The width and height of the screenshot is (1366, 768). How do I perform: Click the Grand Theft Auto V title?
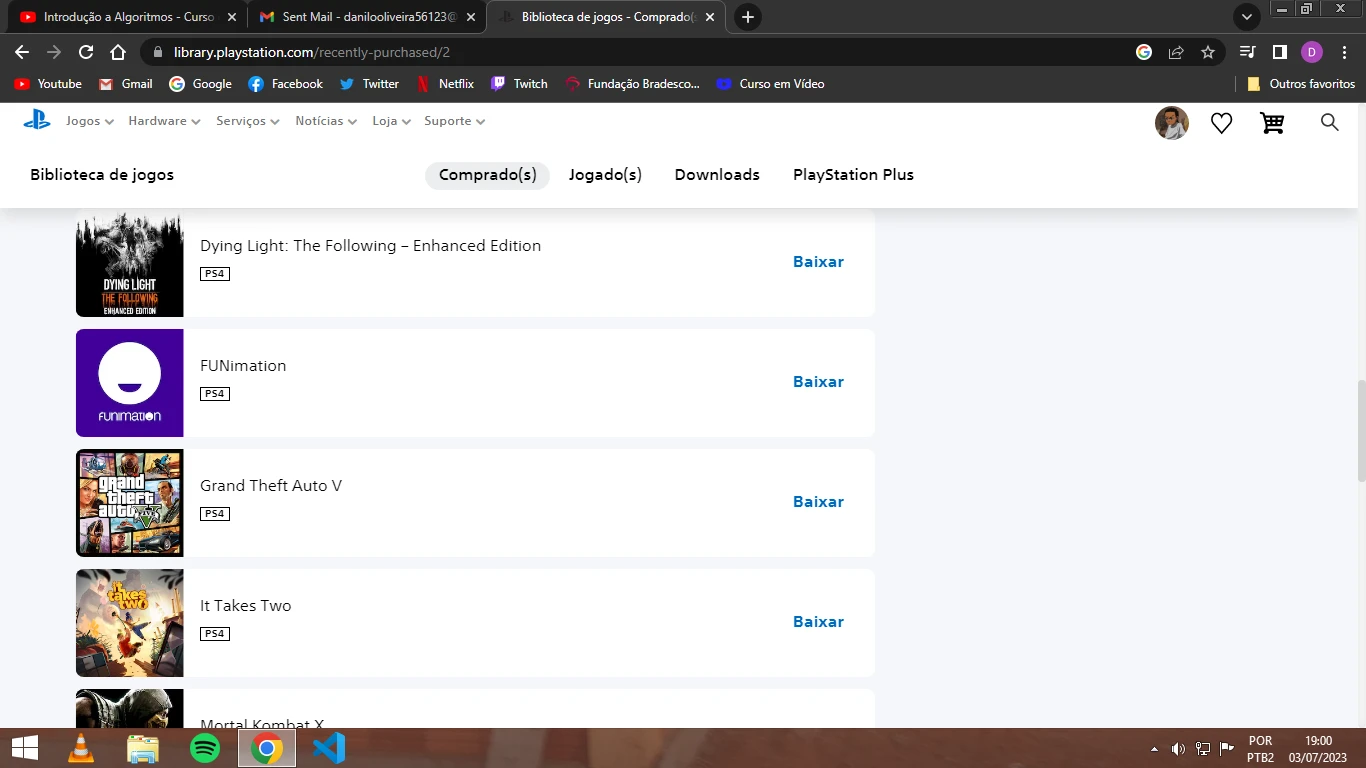tap(271, 486)
